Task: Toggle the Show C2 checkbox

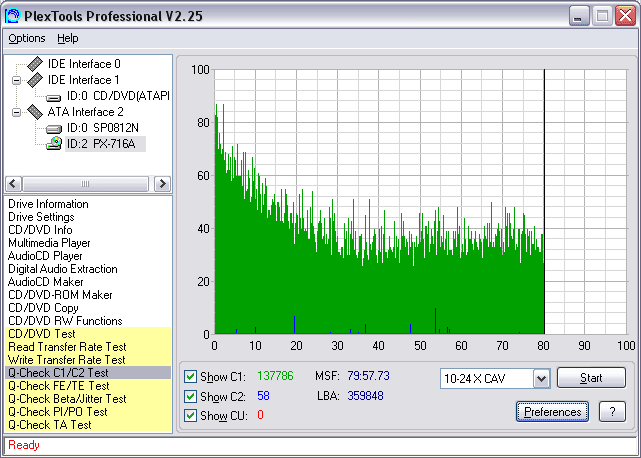Action: coord(190,396)
